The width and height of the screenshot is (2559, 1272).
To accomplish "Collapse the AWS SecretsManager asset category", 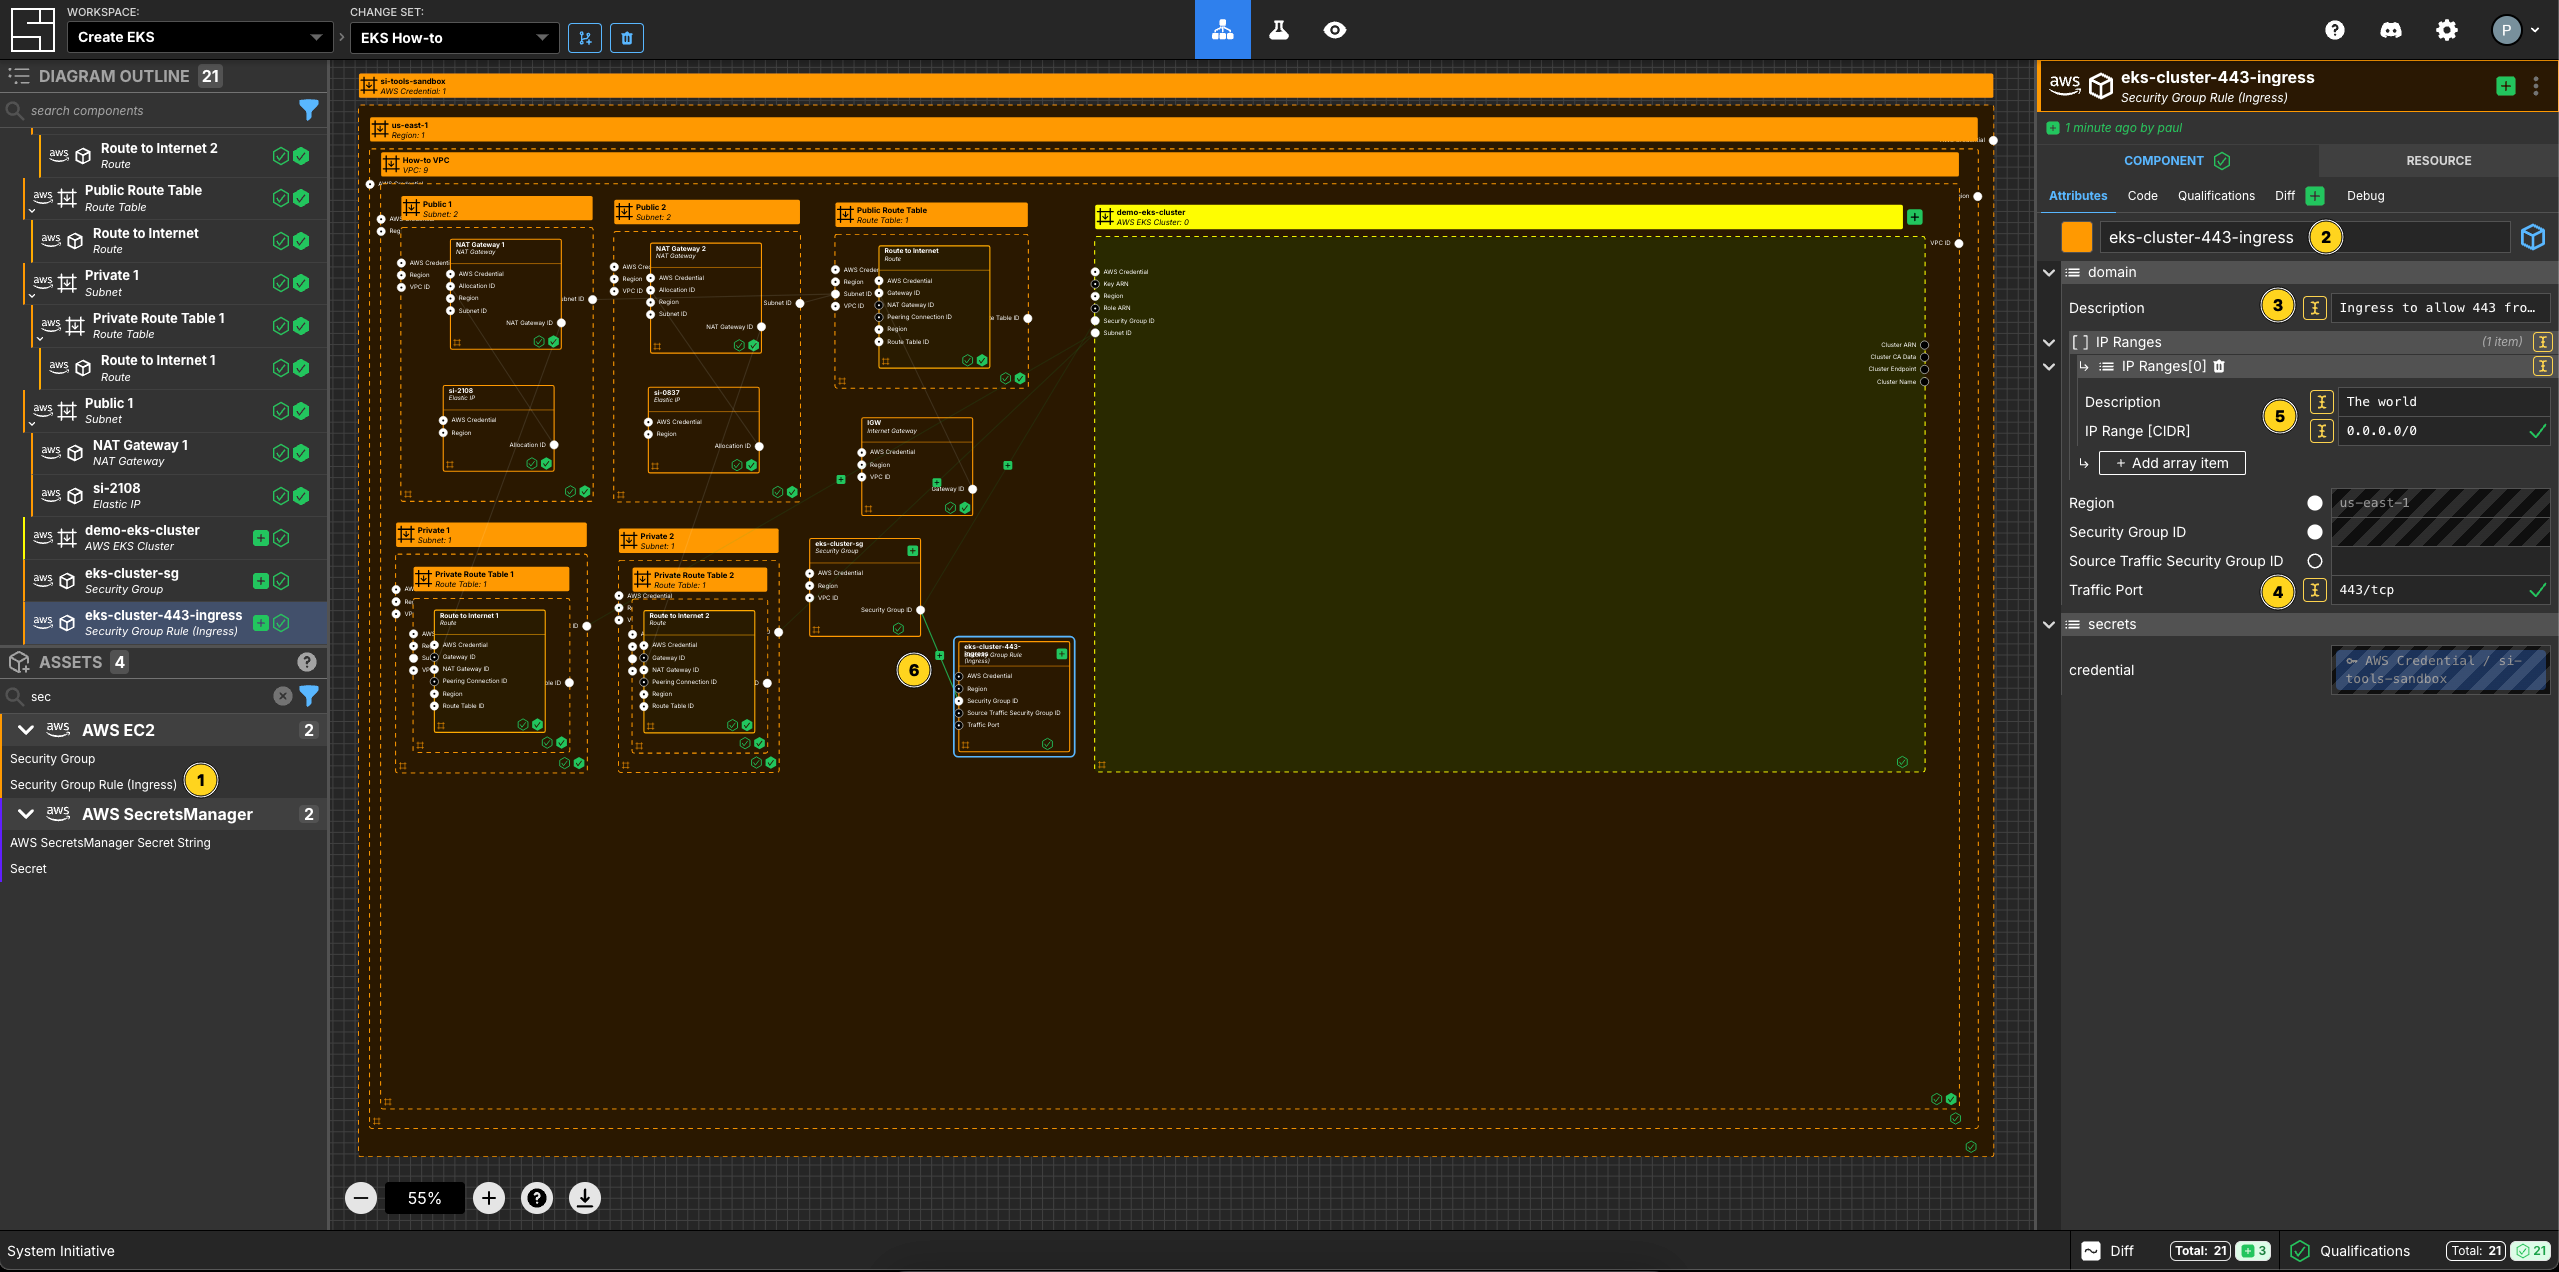I will point(26,814).
